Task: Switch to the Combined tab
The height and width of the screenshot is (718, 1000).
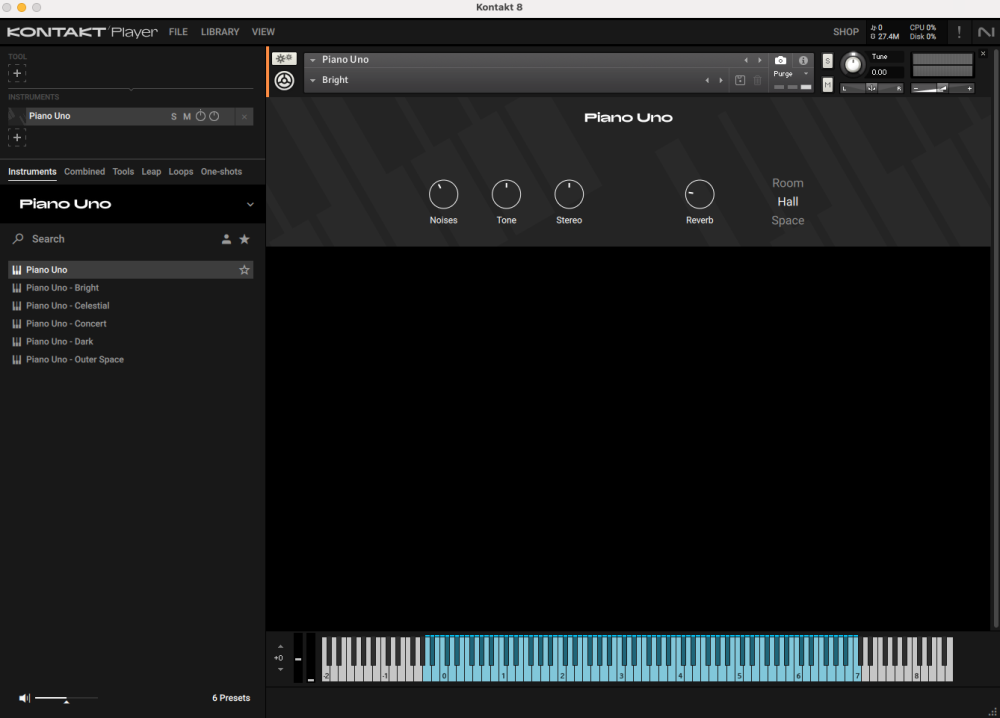Action: (x=84, y=172)
